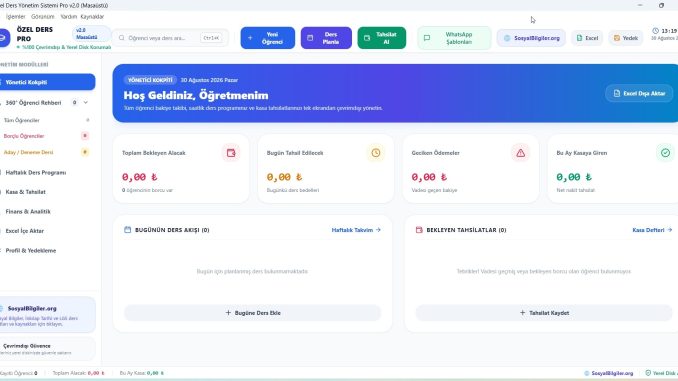The width and height of the screenshot is (678, 381).
Task: Click Toplam Alacak entry in status bar
Action: (x=79, y=373)
